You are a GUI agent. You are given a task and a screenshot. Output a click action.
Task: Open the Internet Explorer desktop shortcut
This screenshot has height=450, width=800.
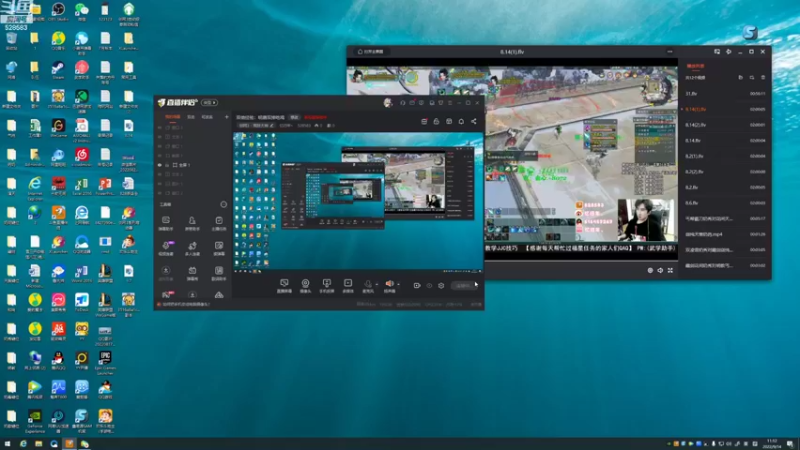pyautogui.click(x=35, y=187)
